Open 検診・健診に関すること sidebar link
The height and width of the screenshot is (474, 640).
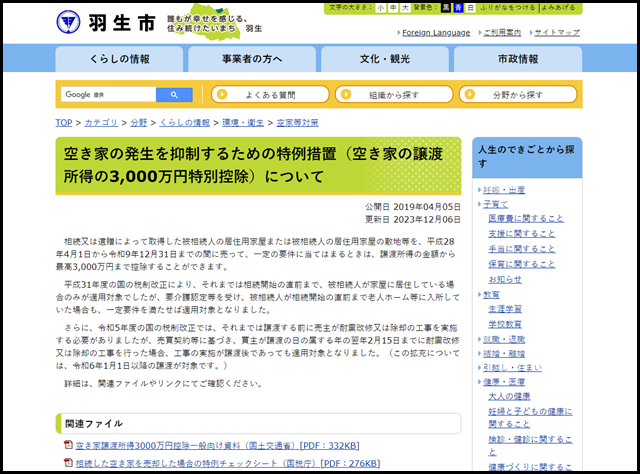point(530,445)
